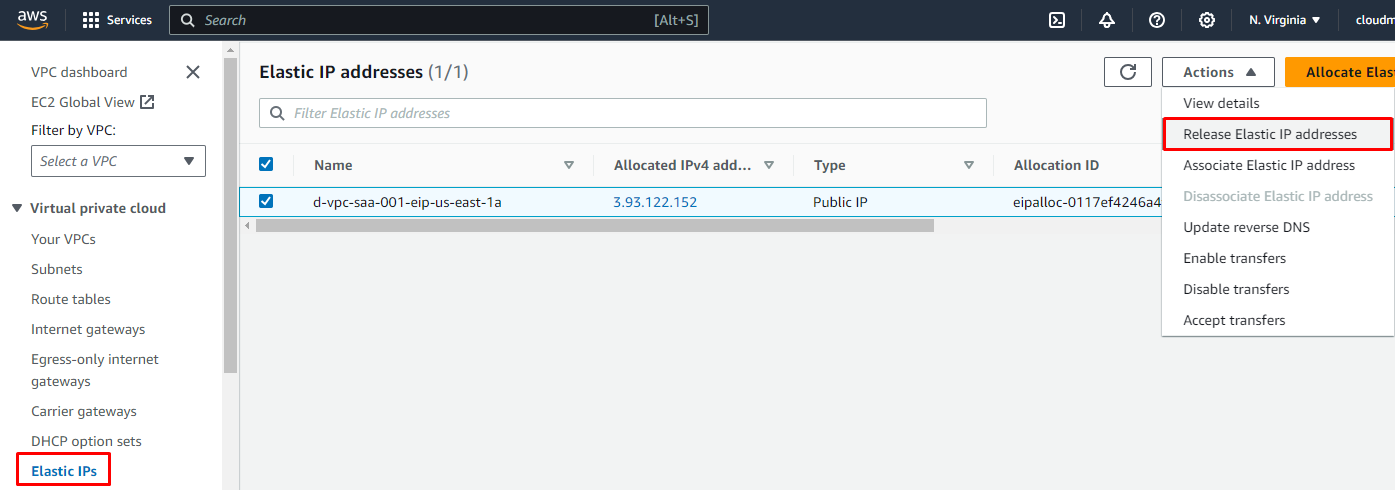1395x490 pixels.
Task: Open the 3.93.122.152 address link
Action: click(x=655, y=202)
